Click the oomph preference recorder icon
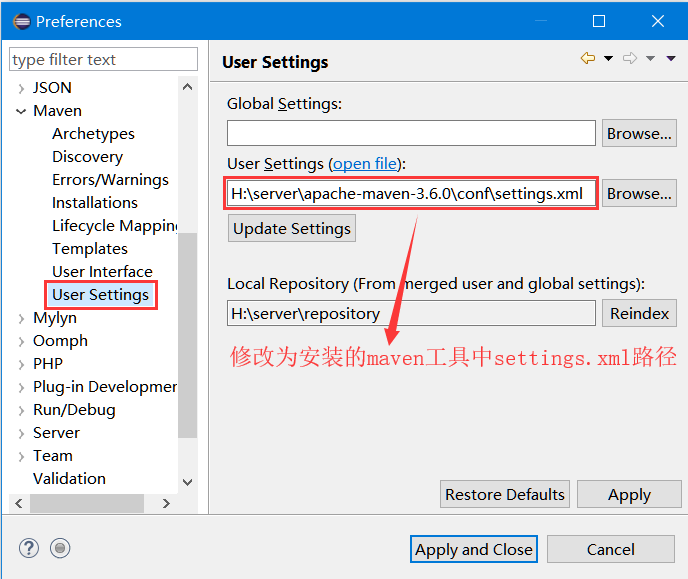 click(x=60, y=548)
